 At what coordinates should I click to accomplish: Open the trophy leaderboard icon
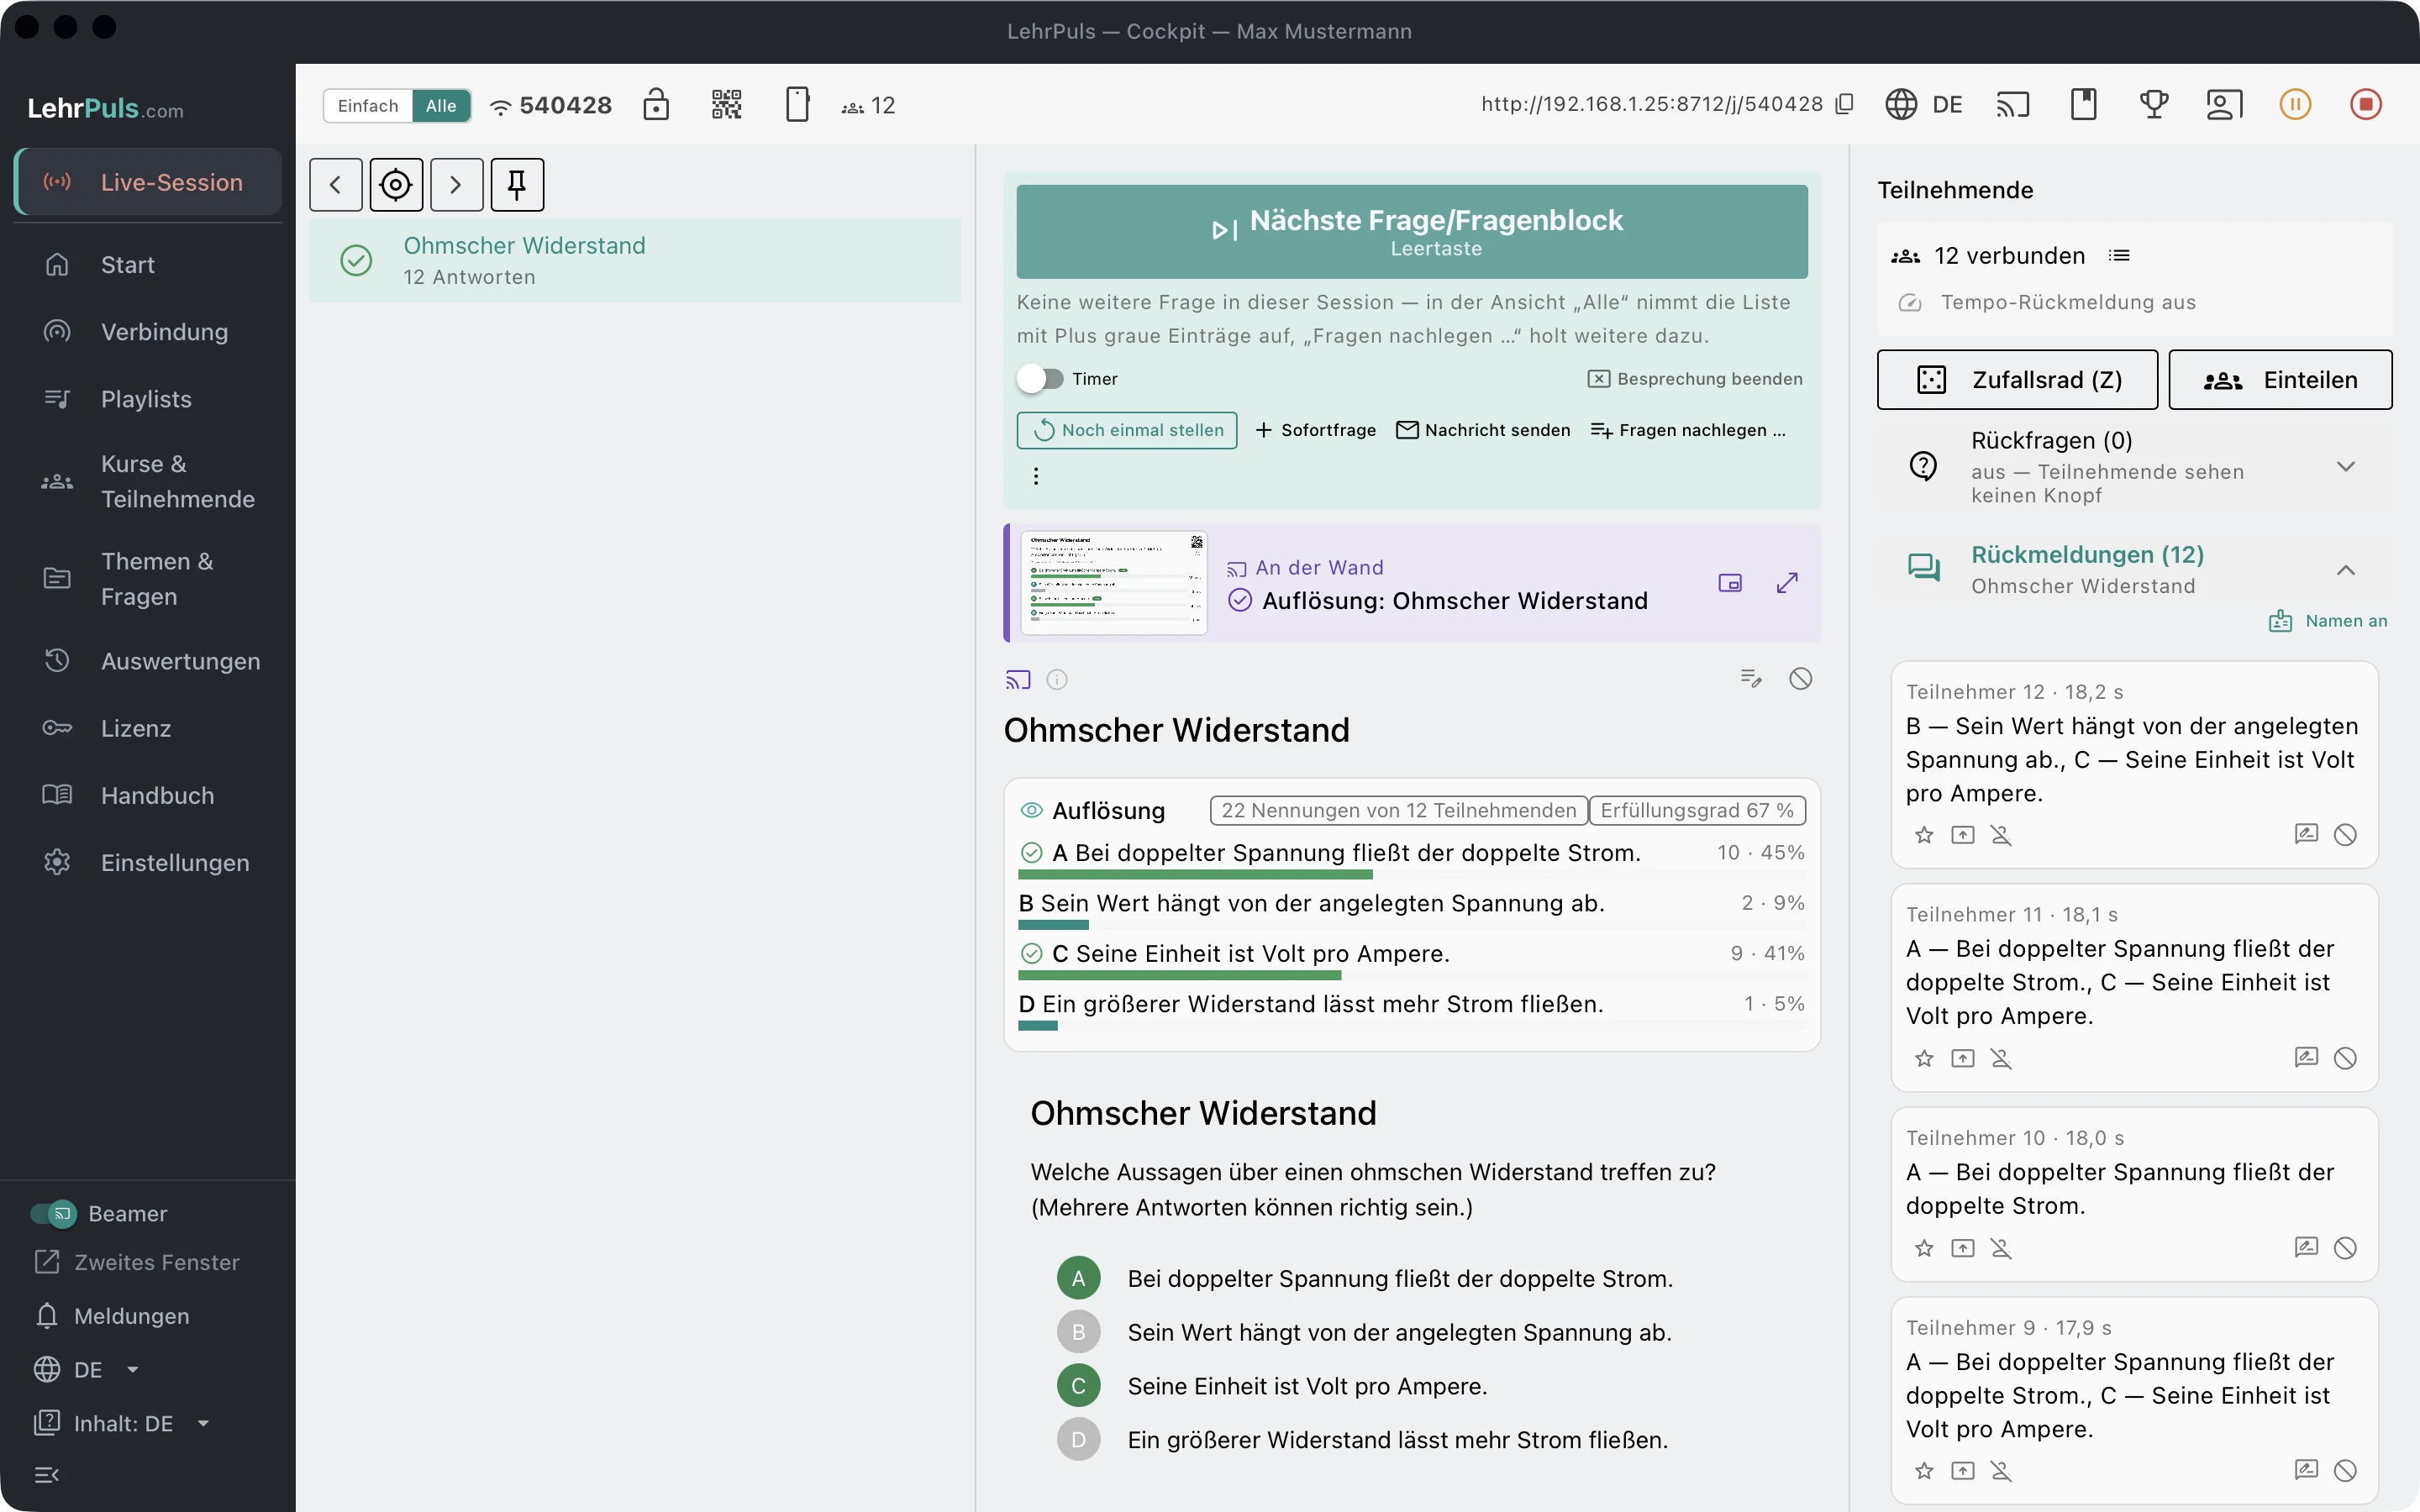click(x=2154, y=104)
